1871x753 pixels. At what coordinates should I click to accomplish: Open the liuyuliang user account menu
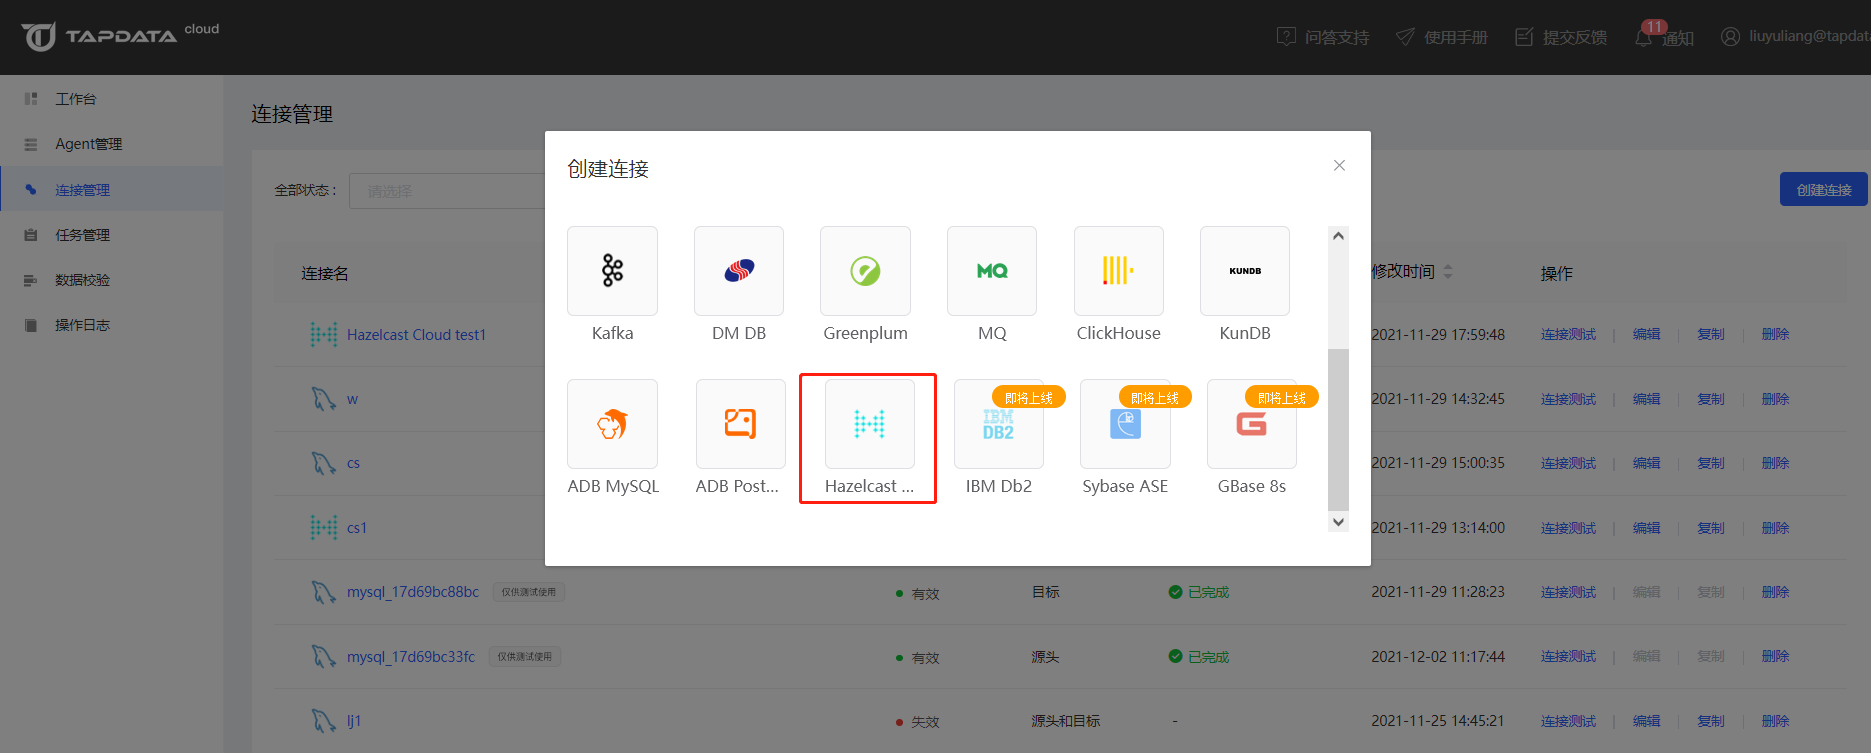[x=1794, y=36]
